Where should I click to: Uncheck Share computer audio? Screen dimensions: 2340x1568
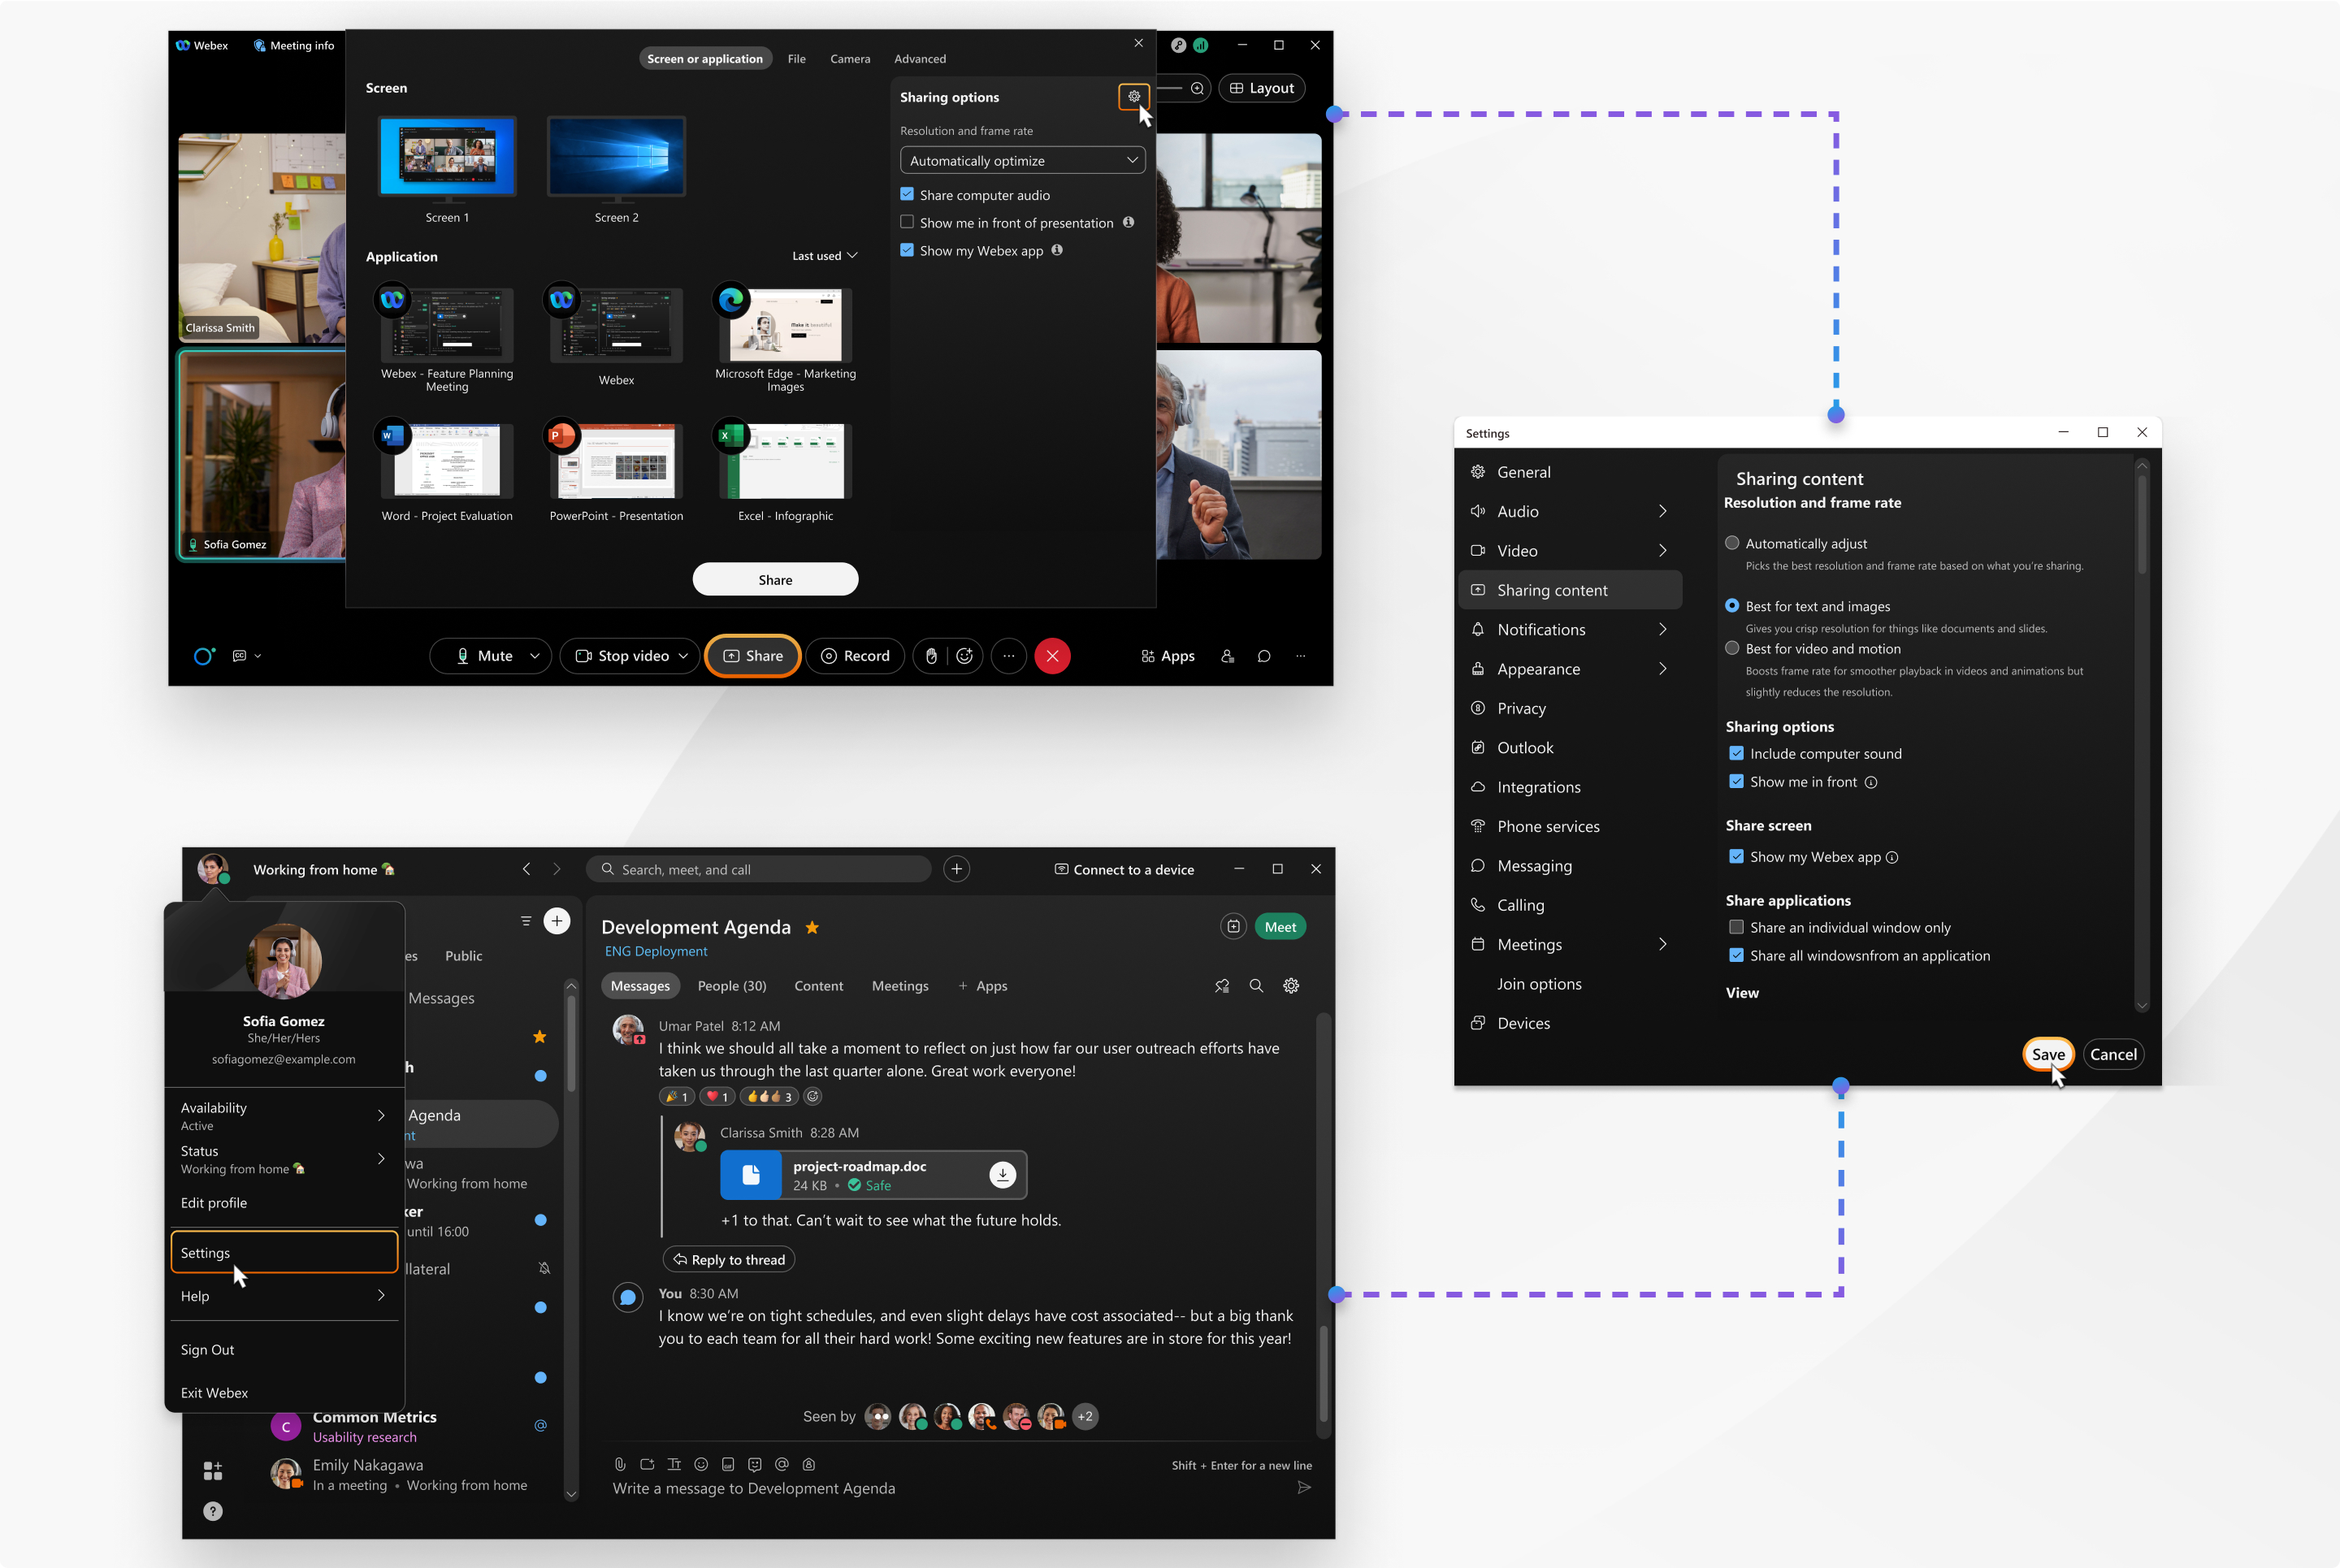(907, 194)
